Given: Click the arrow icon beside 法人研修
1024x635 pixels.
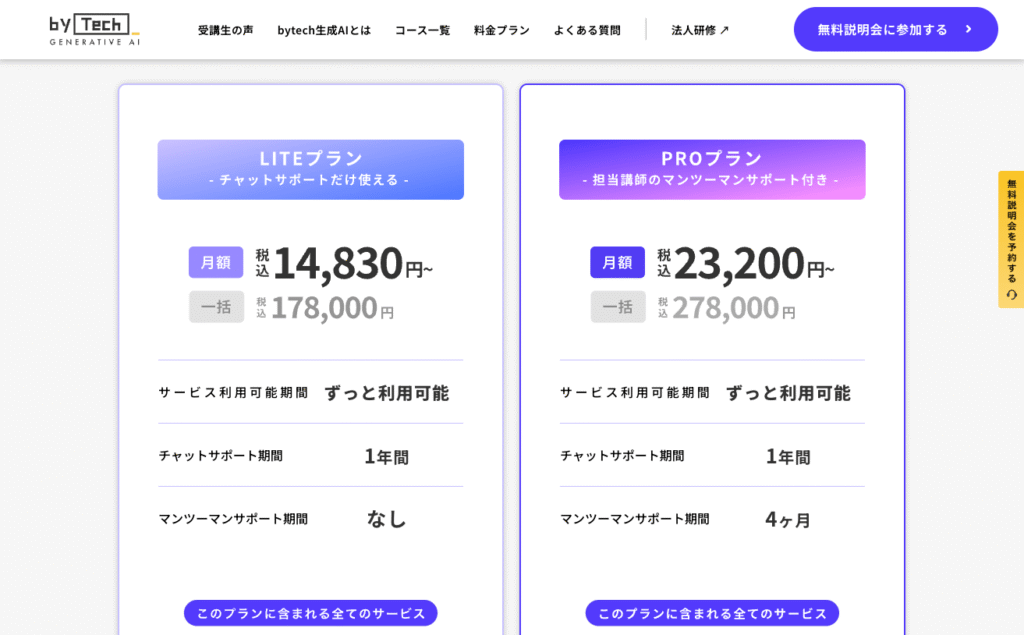Looking at the screenshot, I should (x=724, y=30).
